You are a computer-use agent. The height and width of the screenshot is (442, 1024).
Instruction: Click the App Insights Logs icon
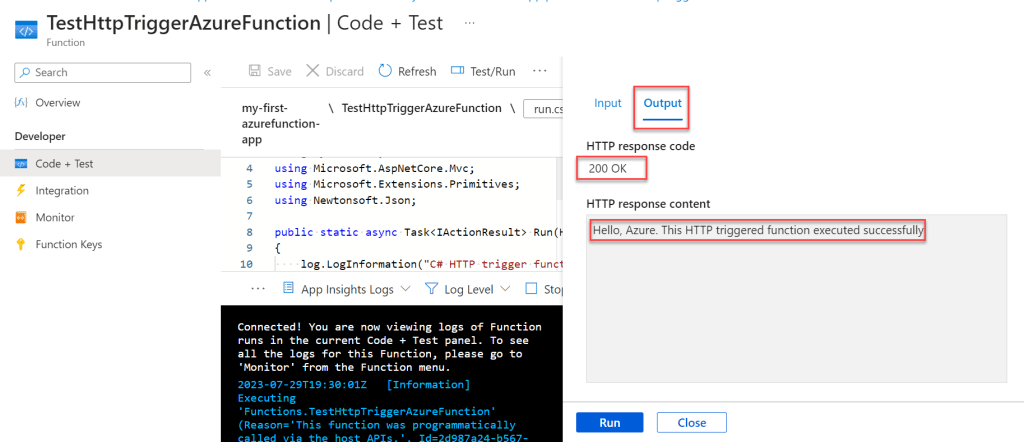[288, 288]
